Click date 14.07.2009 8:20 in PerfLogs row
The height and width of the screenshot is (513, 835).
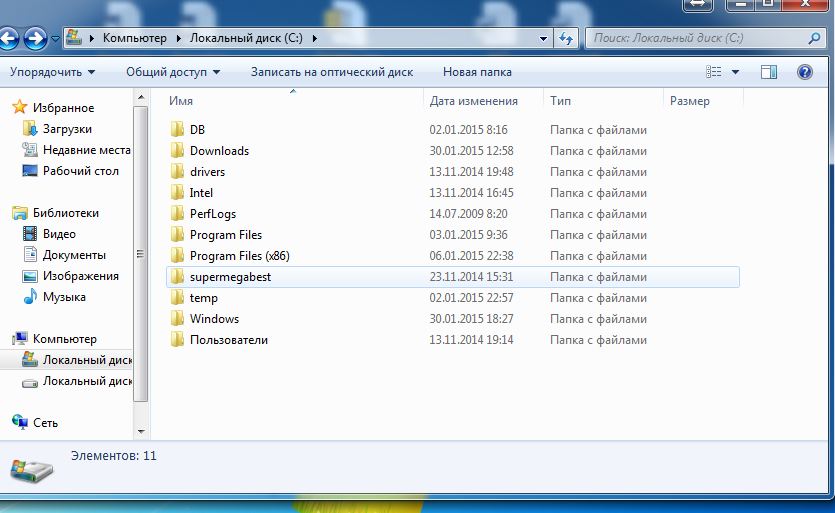coord(468,214)
